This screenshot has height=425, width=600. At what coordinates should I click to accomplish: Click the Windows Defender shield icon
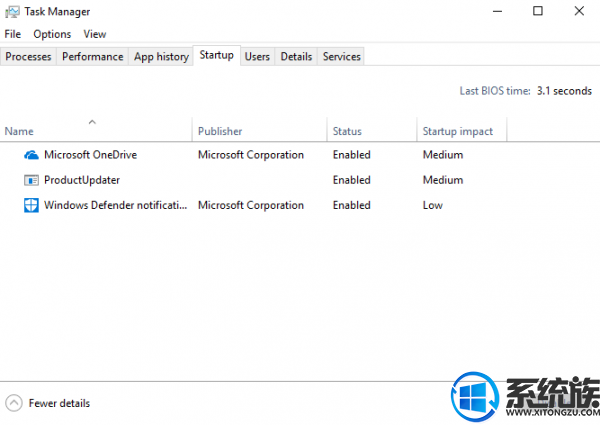click(x=31, y=205)
